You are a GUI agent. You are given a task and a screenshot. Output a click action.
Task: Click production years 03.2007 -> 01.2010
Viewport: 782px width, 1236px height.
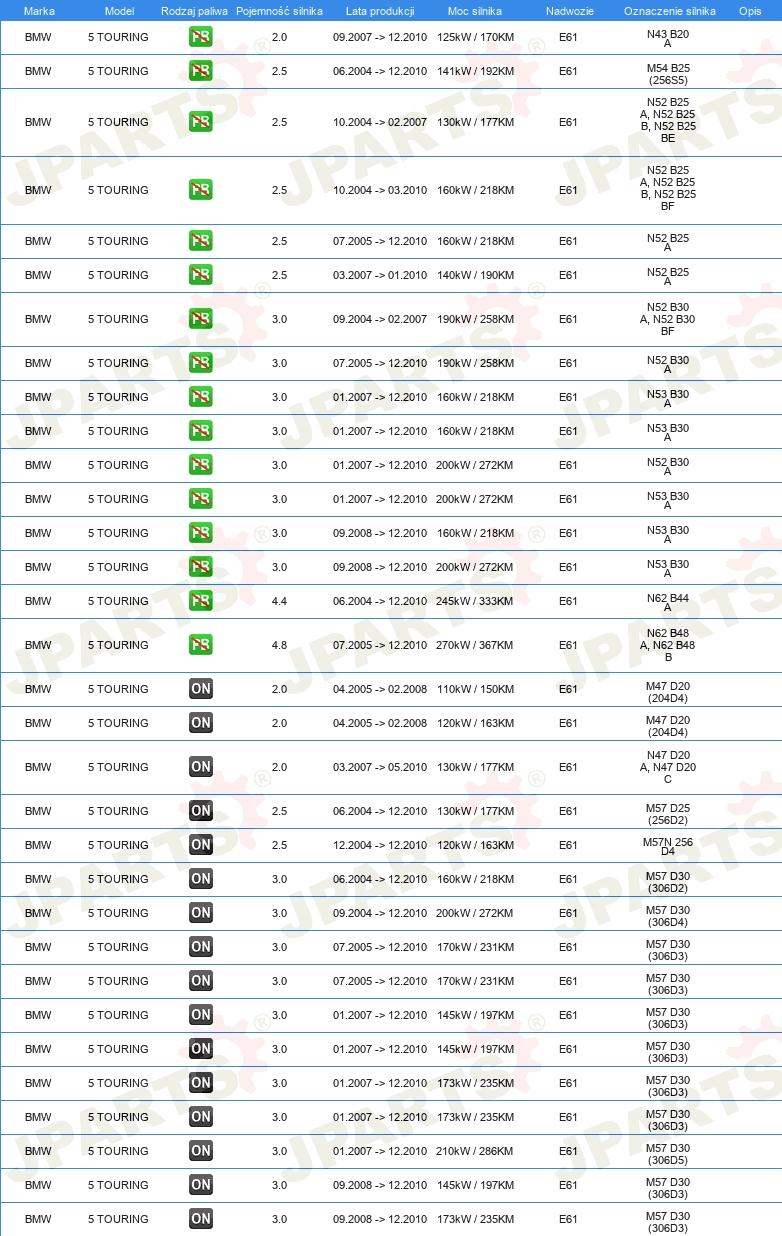pos(380,275)
